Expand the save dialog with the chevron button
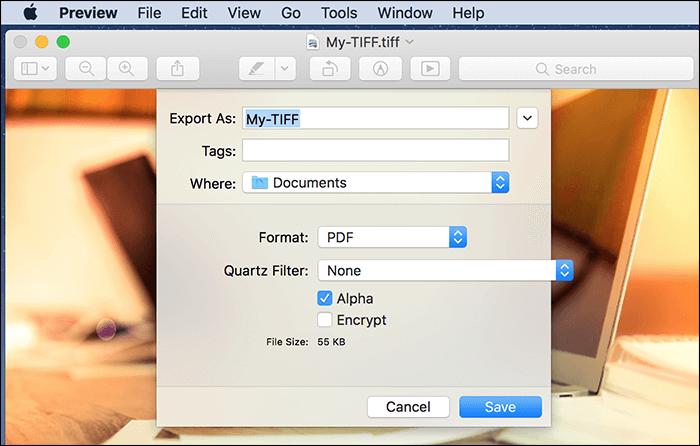700x446 pixels. coord(527,118)
